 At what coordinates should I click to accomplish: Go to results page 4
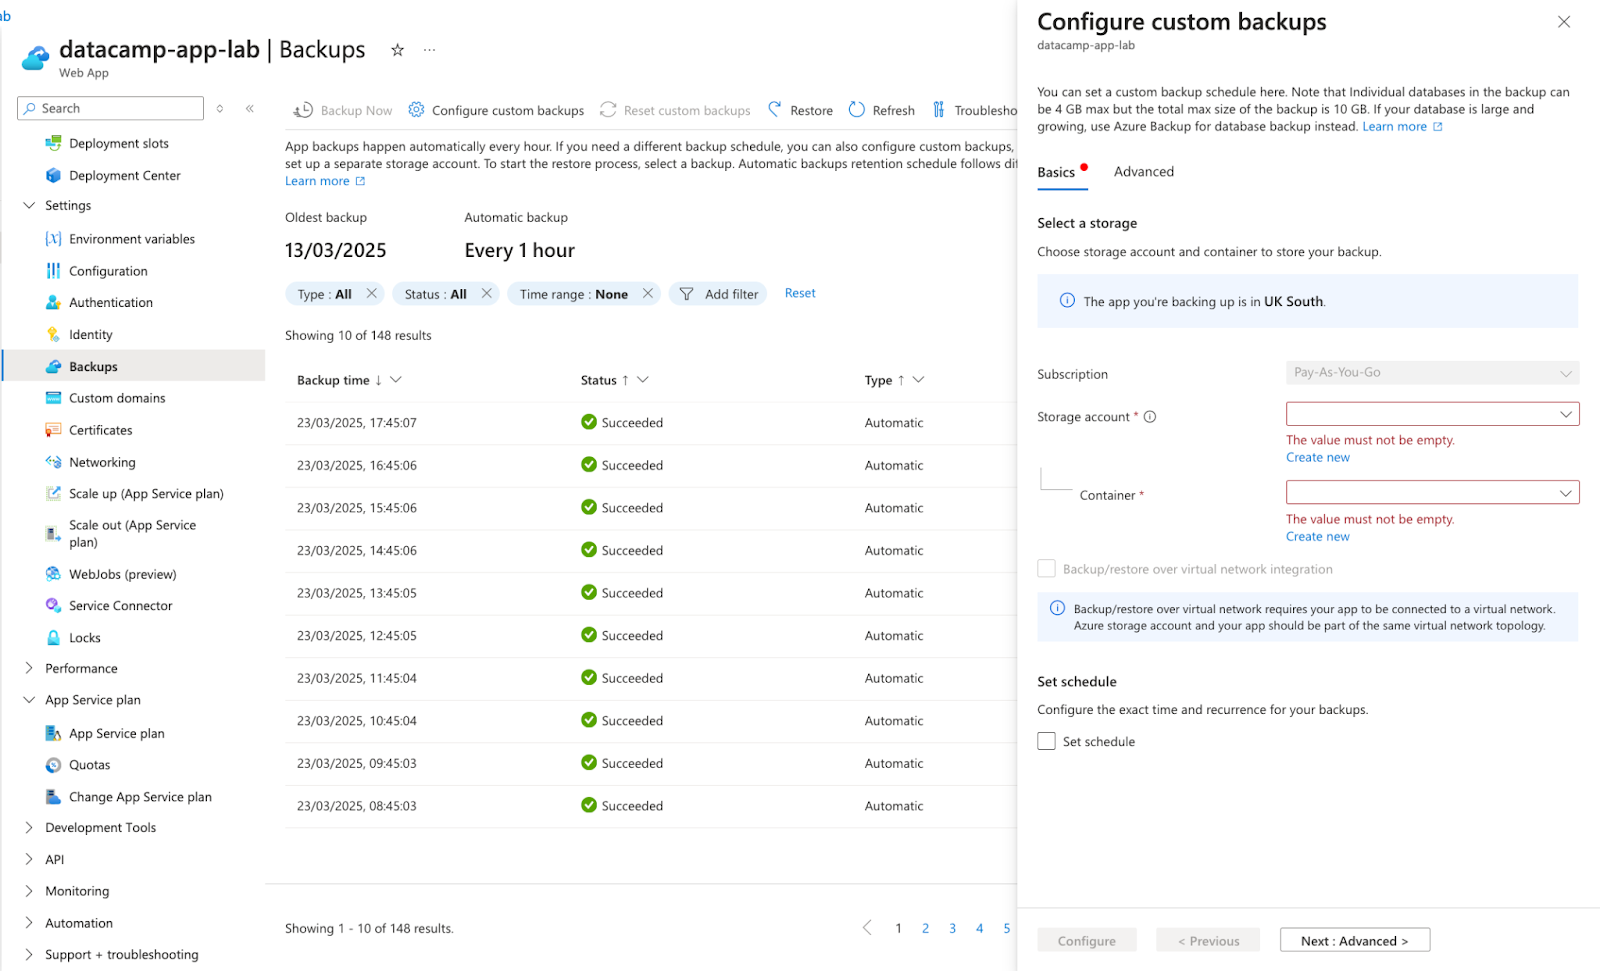coord(979,929)
